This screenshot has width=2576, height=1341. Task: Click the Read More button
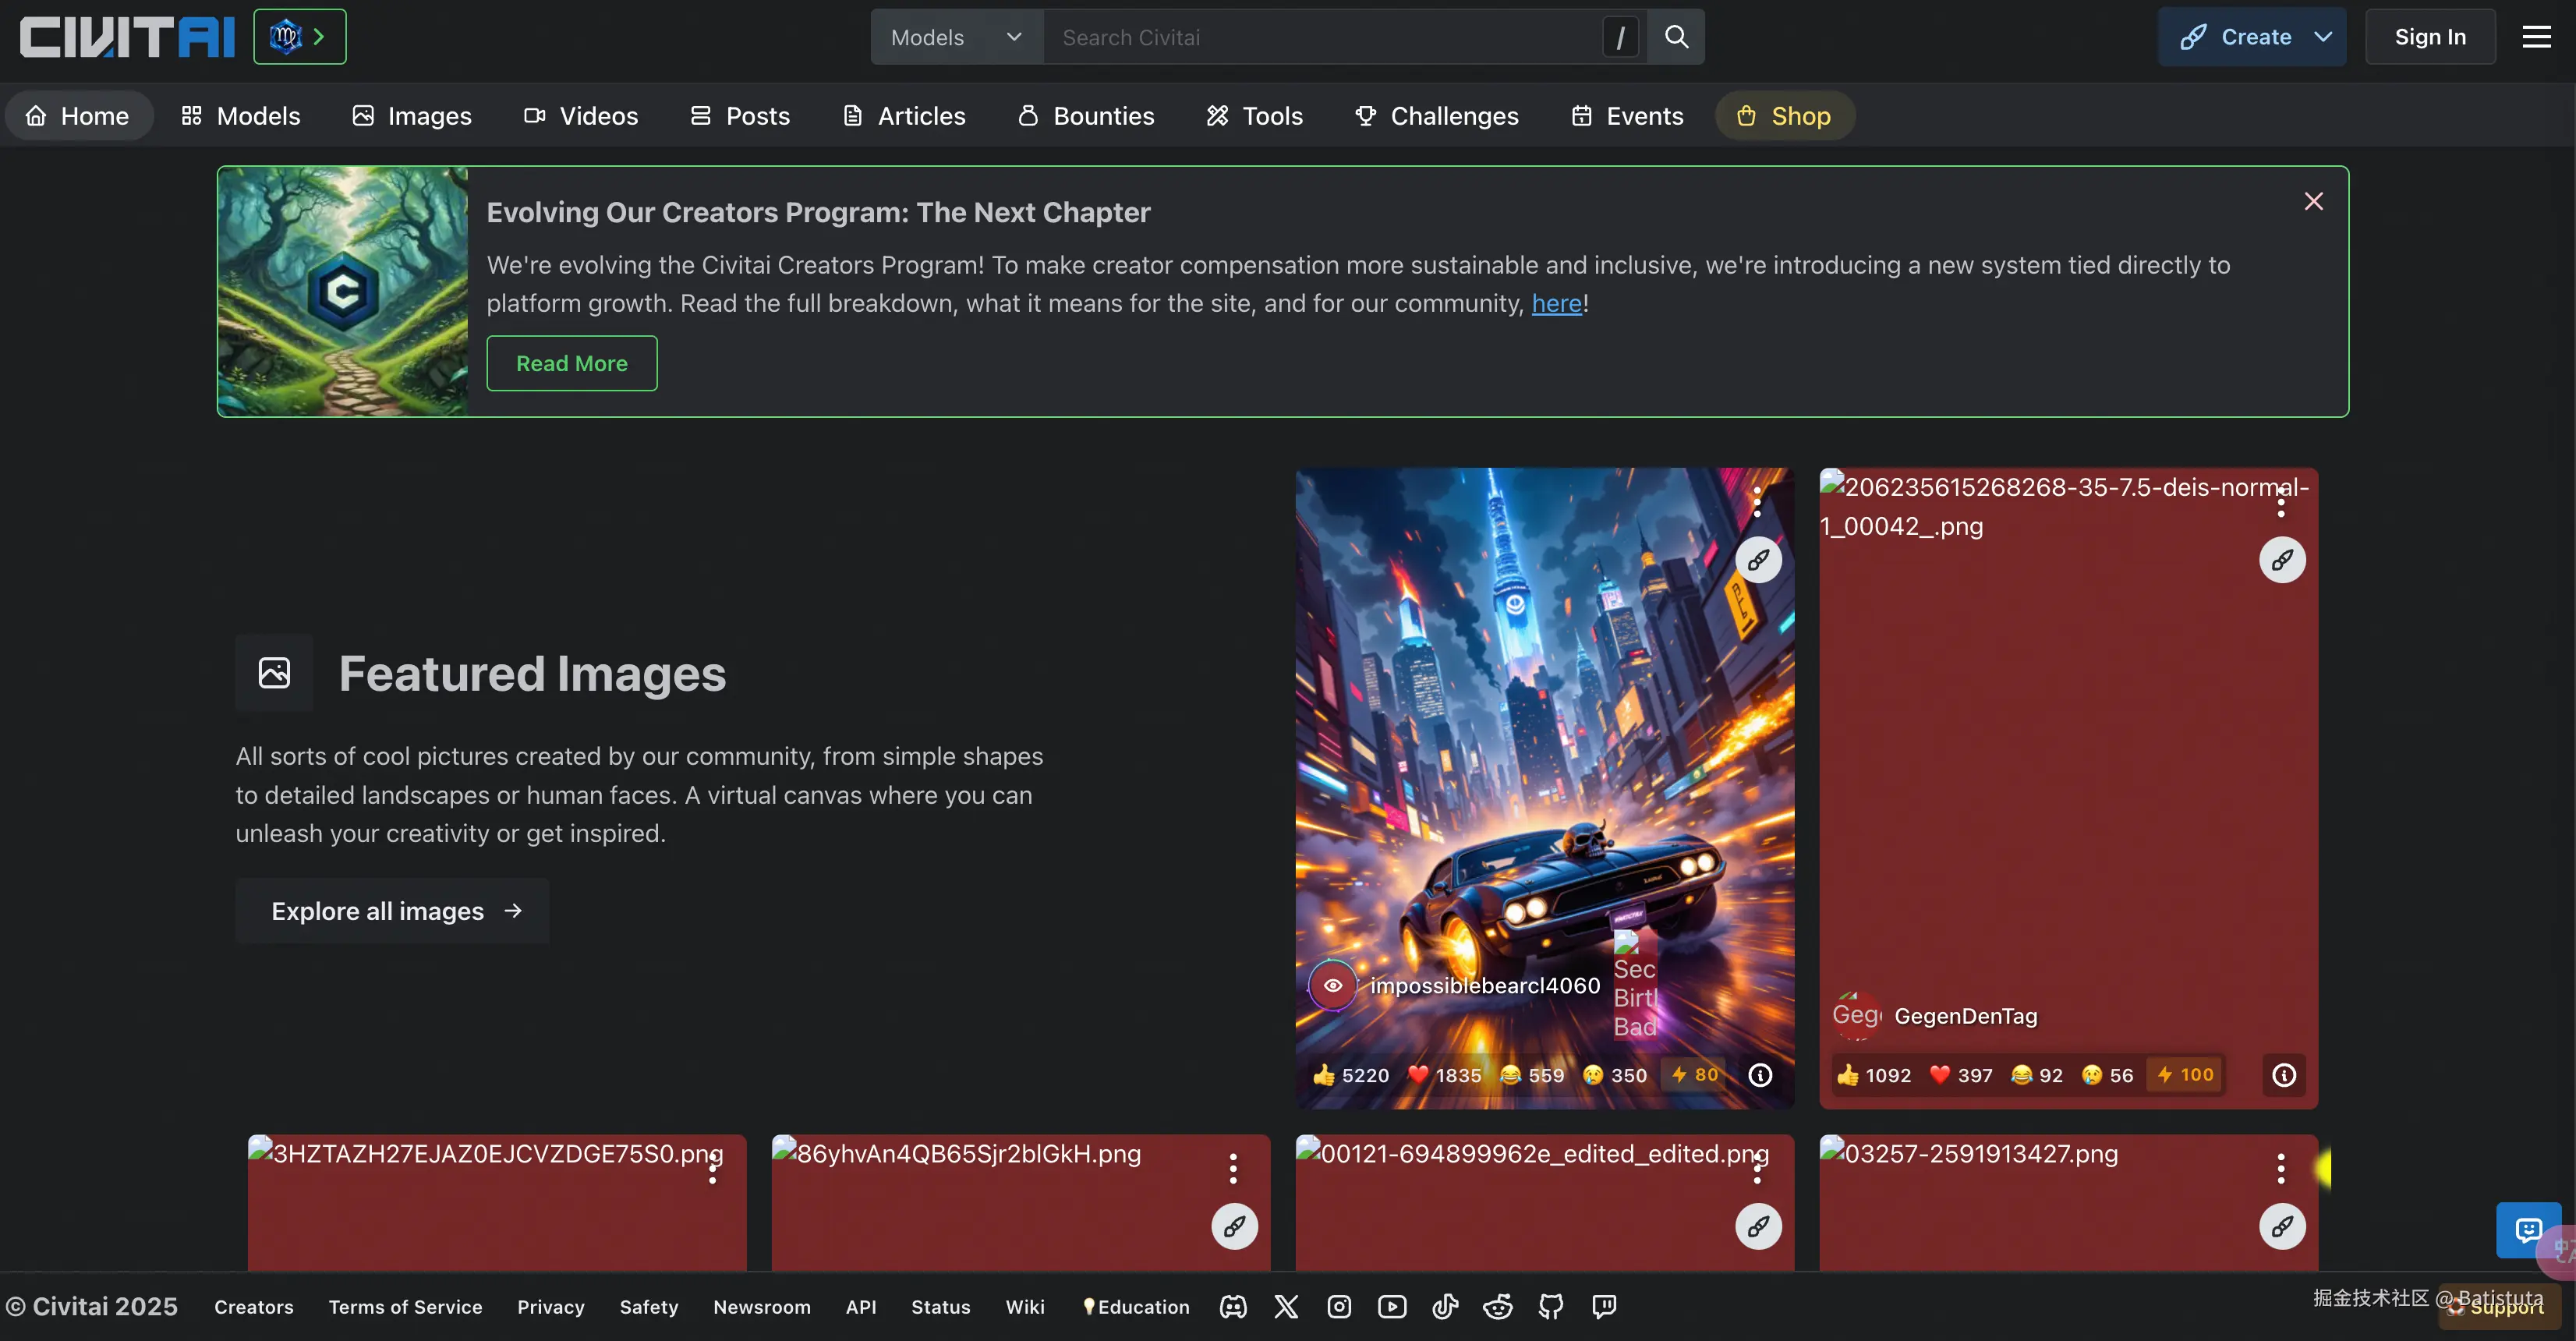[571, 363]
